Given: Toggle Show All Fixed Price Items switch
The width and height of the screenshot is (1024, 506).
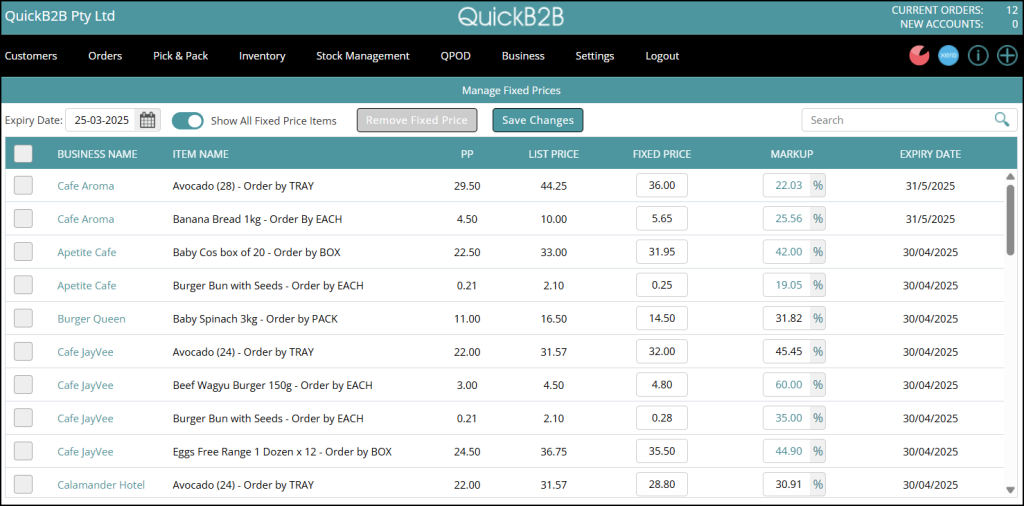Looking at the screenshot, I should 187,121.
